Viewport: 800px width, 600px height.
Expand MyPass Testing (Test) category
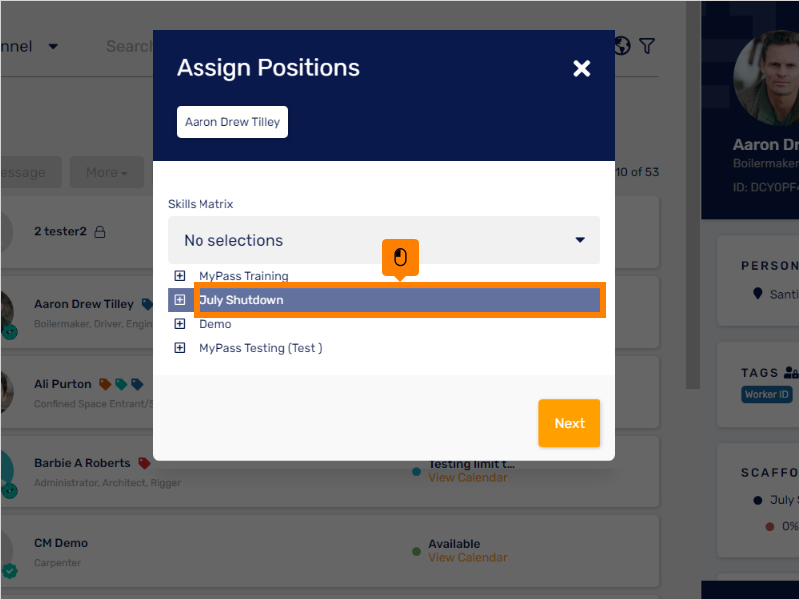[x=180, y=347]
